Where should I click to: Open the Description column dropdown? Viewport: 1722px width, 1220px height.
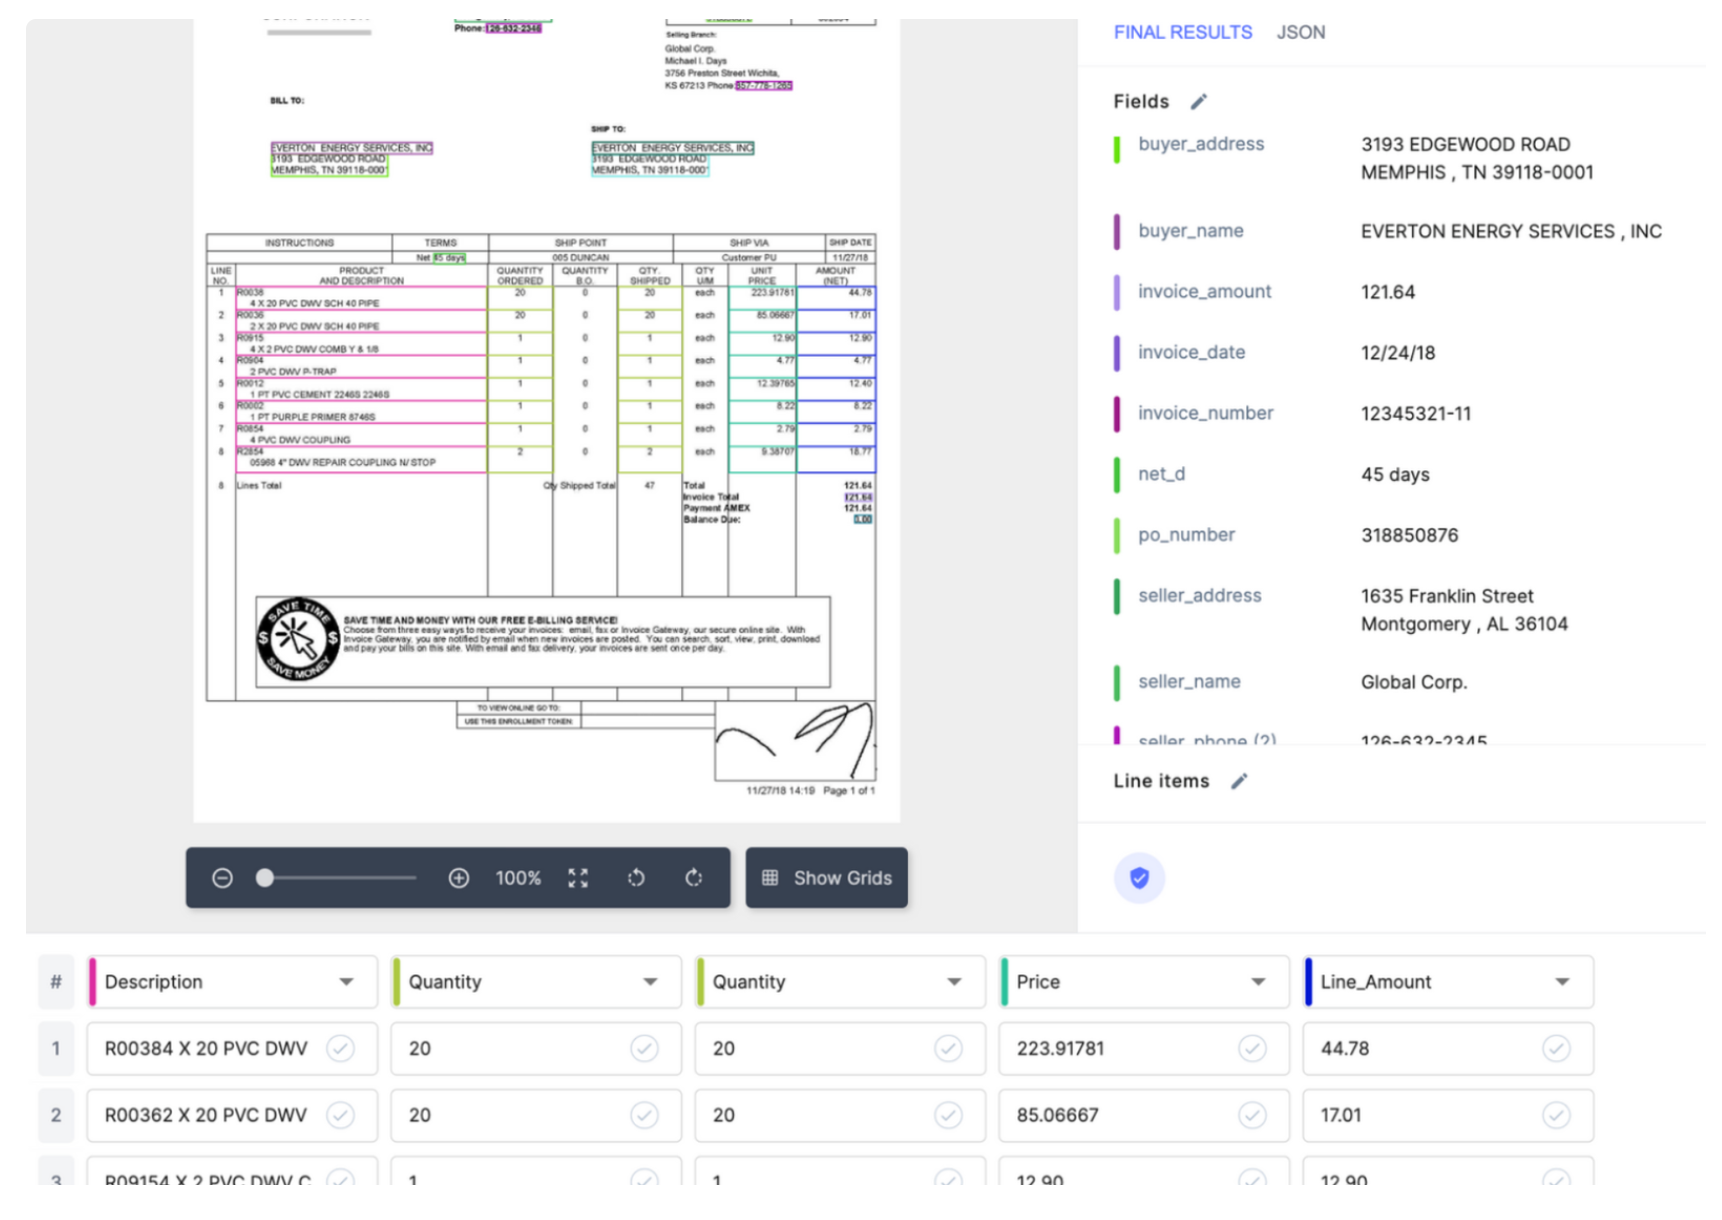347,982
